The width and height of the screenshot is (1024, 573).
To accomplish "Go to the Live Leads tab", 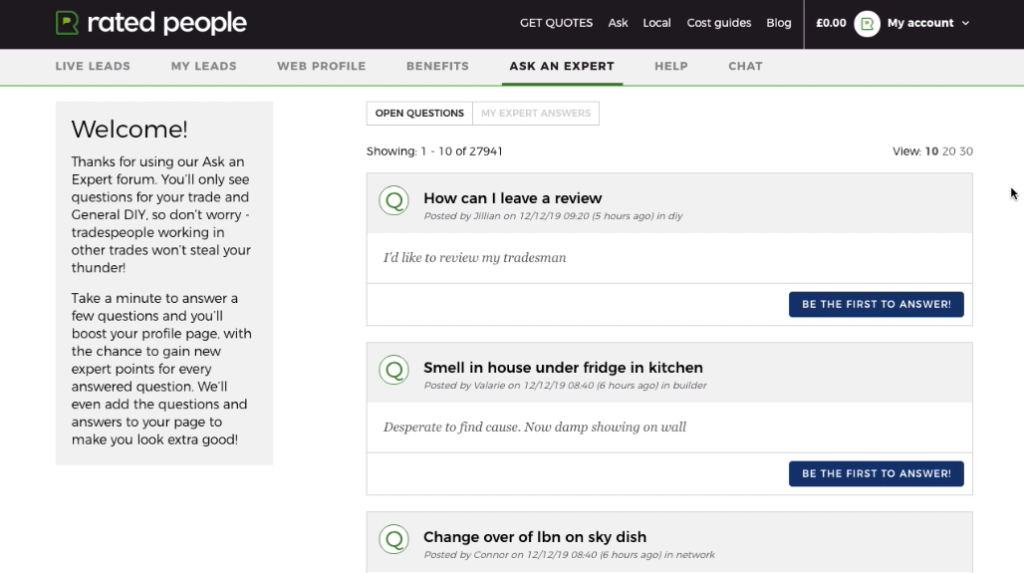I will [93, 66].
